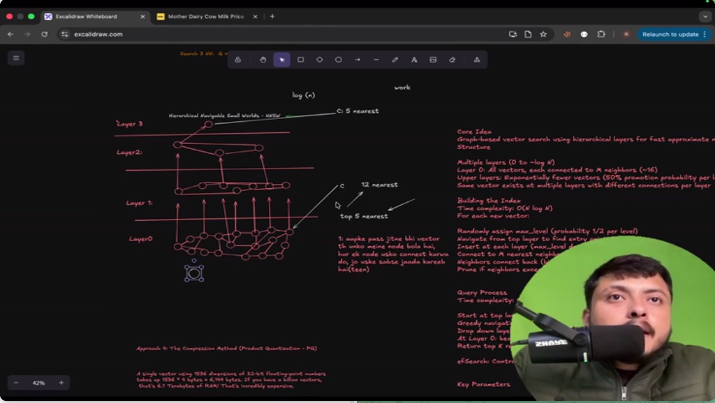This screenshot has height=403, width=715.
Task: Select the Selection arrow tool
Action: [x=282, y=60]
